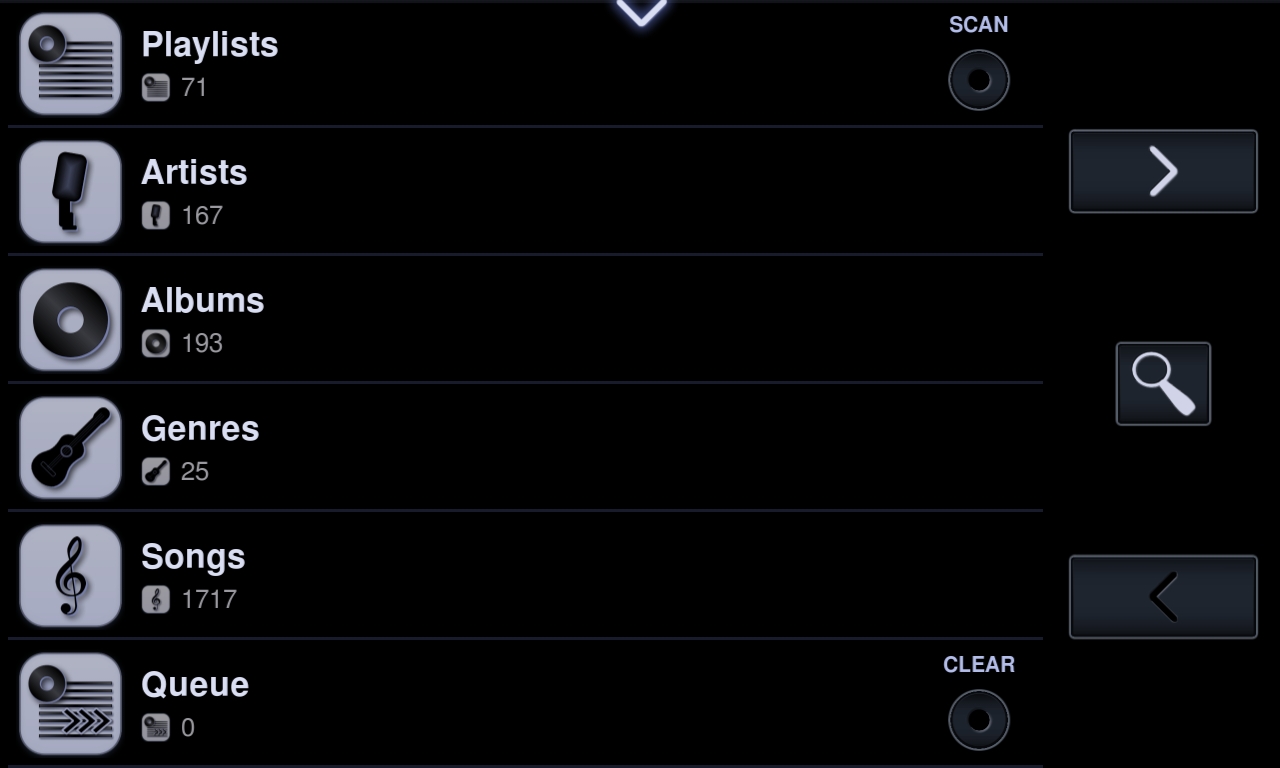Viewport: 1280px width, 768px height.
Task: Open the Albums disc icon
Action: click(x=70, y=320)
